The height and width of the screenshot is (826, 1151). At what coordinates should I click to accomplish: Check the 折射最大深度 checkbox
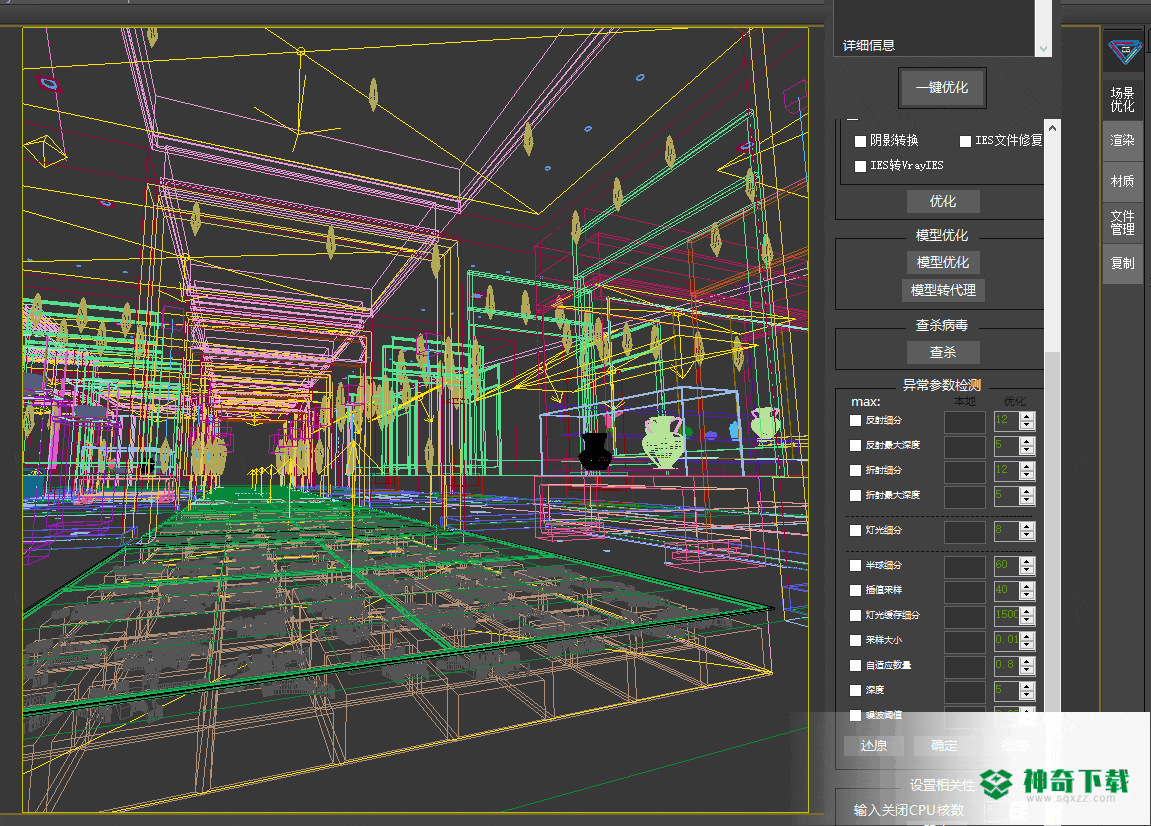[855, 496]
